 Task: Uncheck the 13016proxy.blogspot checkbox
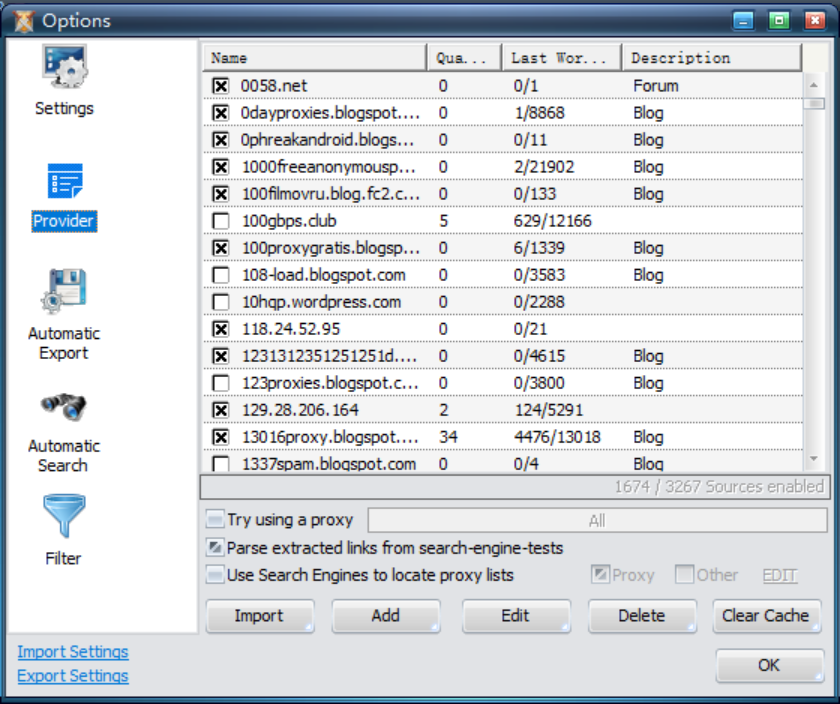click(x=221, y=437)
